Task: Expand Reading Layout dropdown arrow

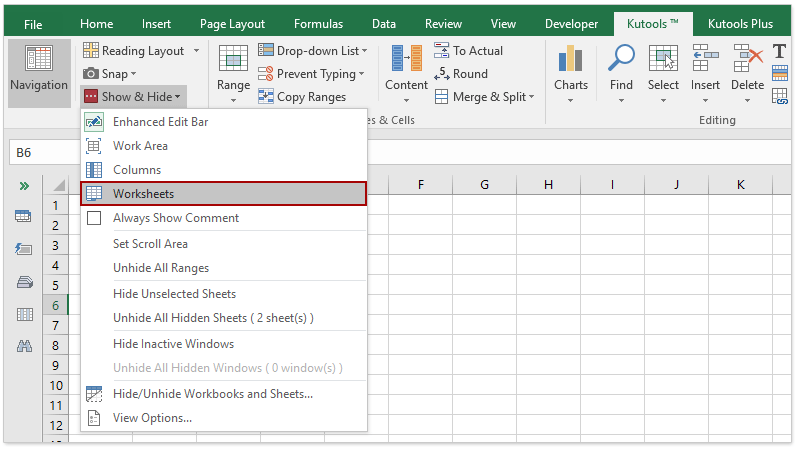Action: pyautogui.click(x=196, y=51)
